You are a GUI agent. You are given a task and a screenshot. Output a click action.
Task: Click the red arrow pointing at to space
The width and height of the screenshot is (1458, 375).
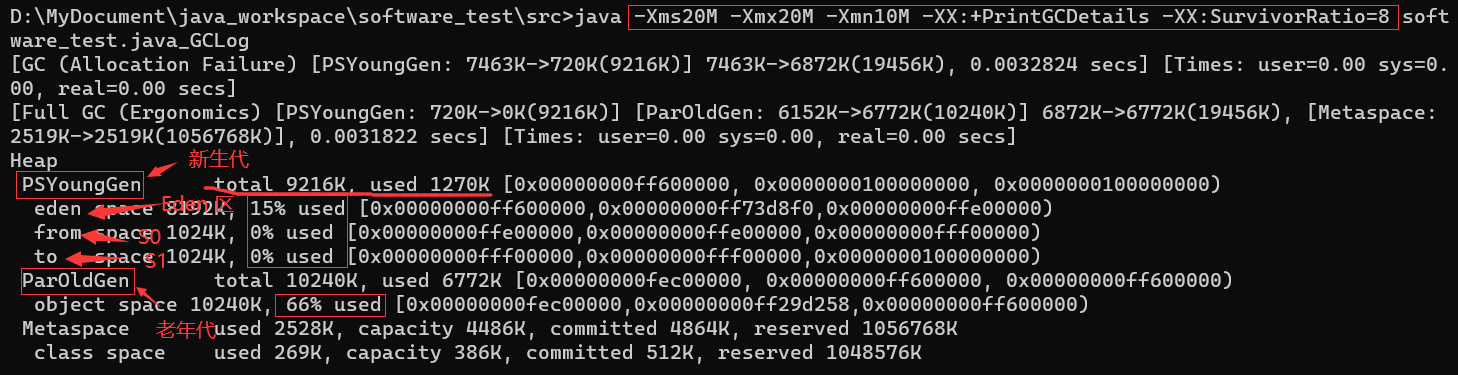(109, 259)
